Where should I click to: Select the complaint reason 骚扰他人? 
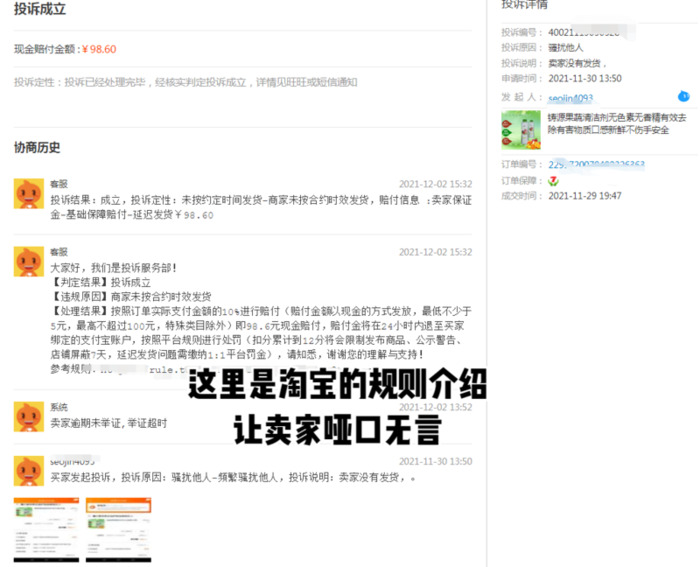click(566, 48)
